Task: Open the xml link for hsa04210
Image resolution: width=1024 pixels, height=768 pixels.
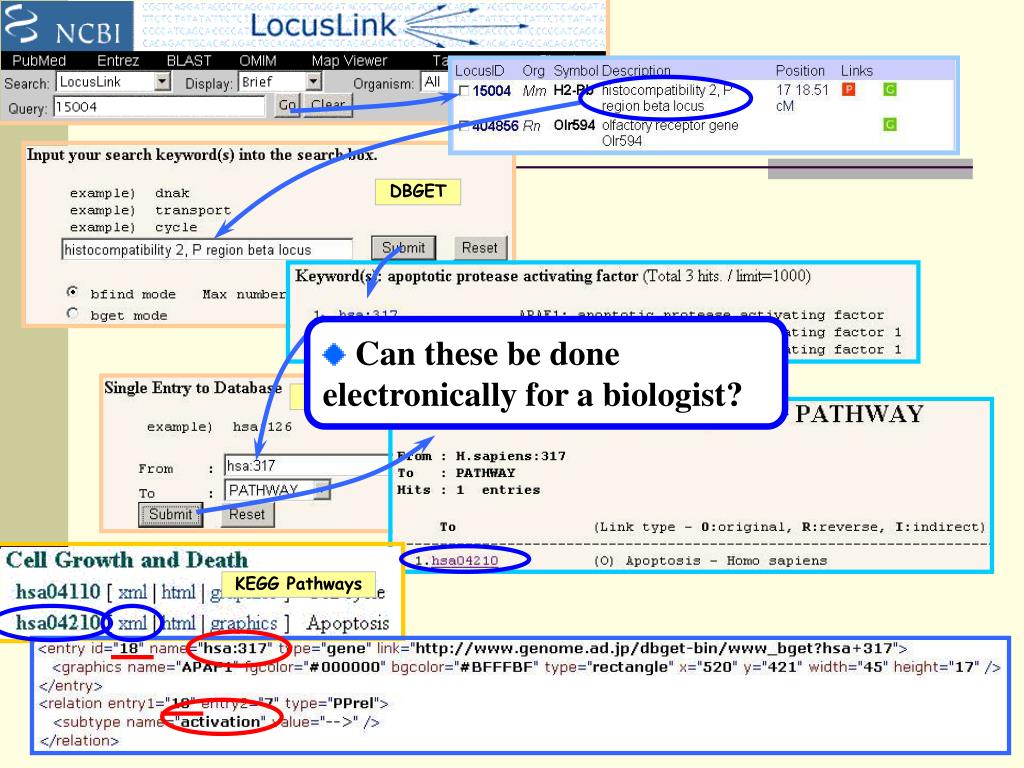Action: tap(133, 623)
